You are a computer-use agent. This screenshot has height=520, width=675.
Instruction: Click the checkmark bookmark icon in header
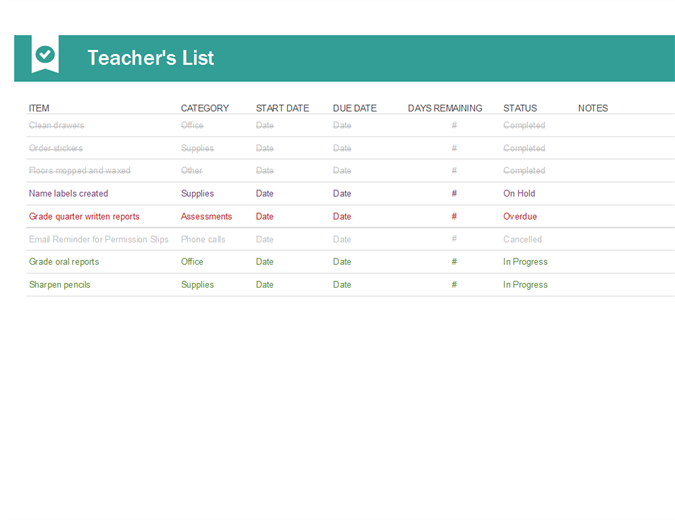click(45, 54)
